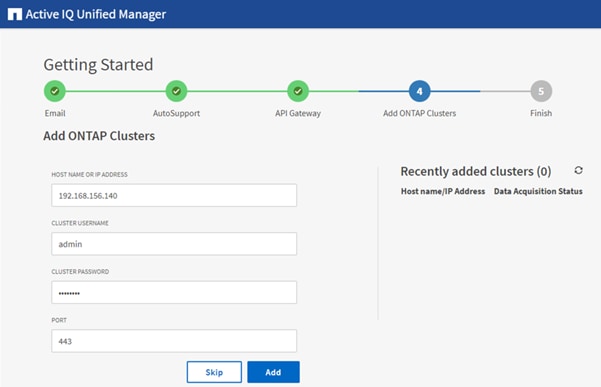Viewport: 601px width, 387px height.
Task: Click the Add ONTAP Clusters step label
Action: [419, 113]
